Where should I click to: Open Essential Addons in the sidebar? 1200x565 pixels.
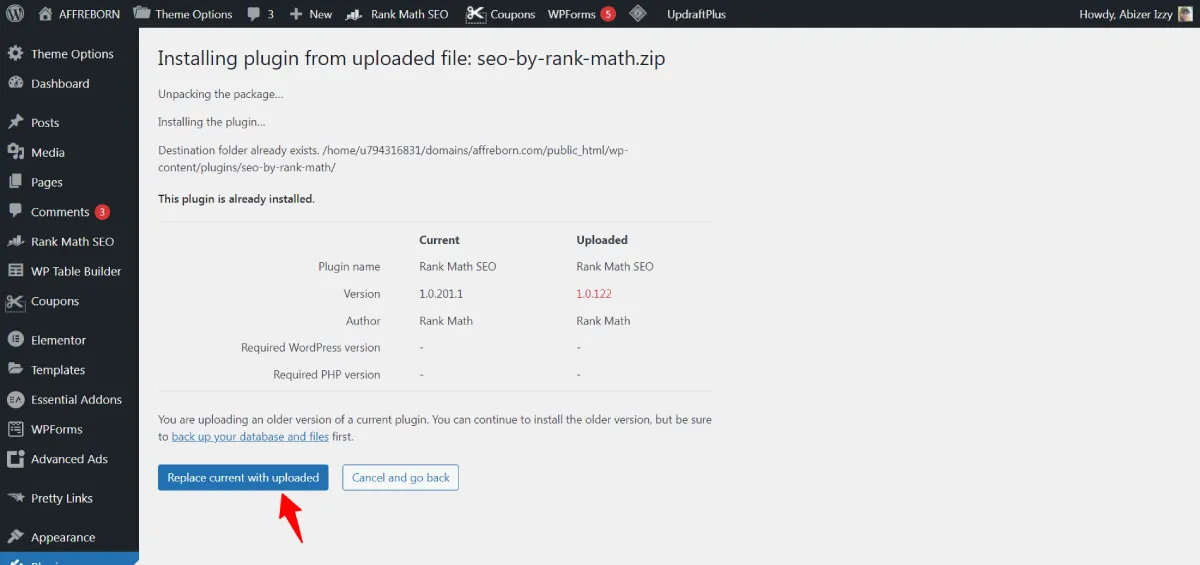coord(76,400)
